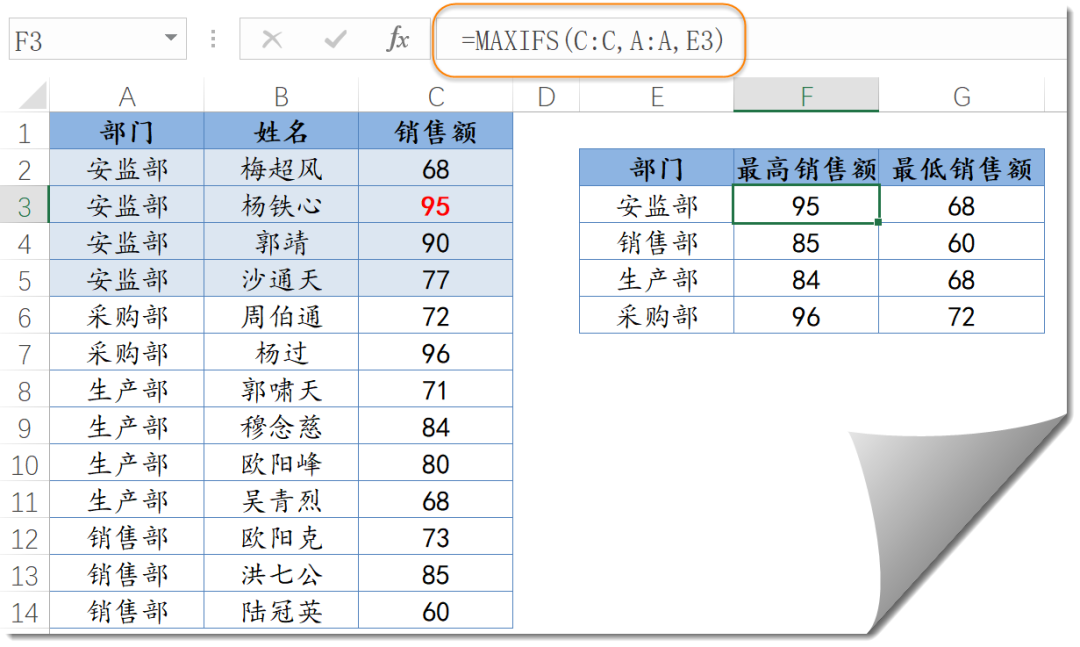The width and height of the screenshot is (1080, 647).
Task: Click 生产部 in the summary table
Action: tap(657, 279)
